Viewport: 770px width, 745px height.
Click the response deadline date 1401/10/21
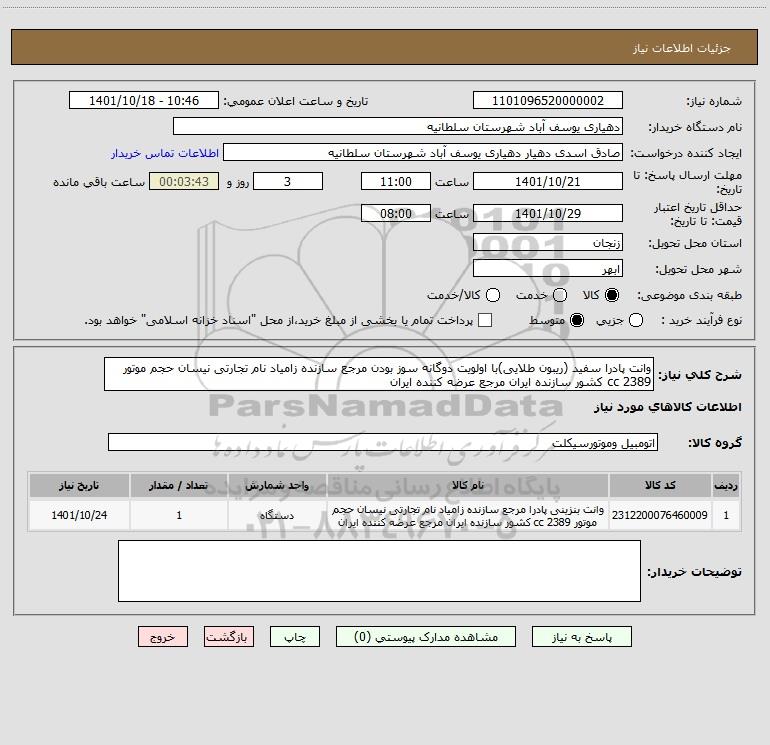point(548,182)
